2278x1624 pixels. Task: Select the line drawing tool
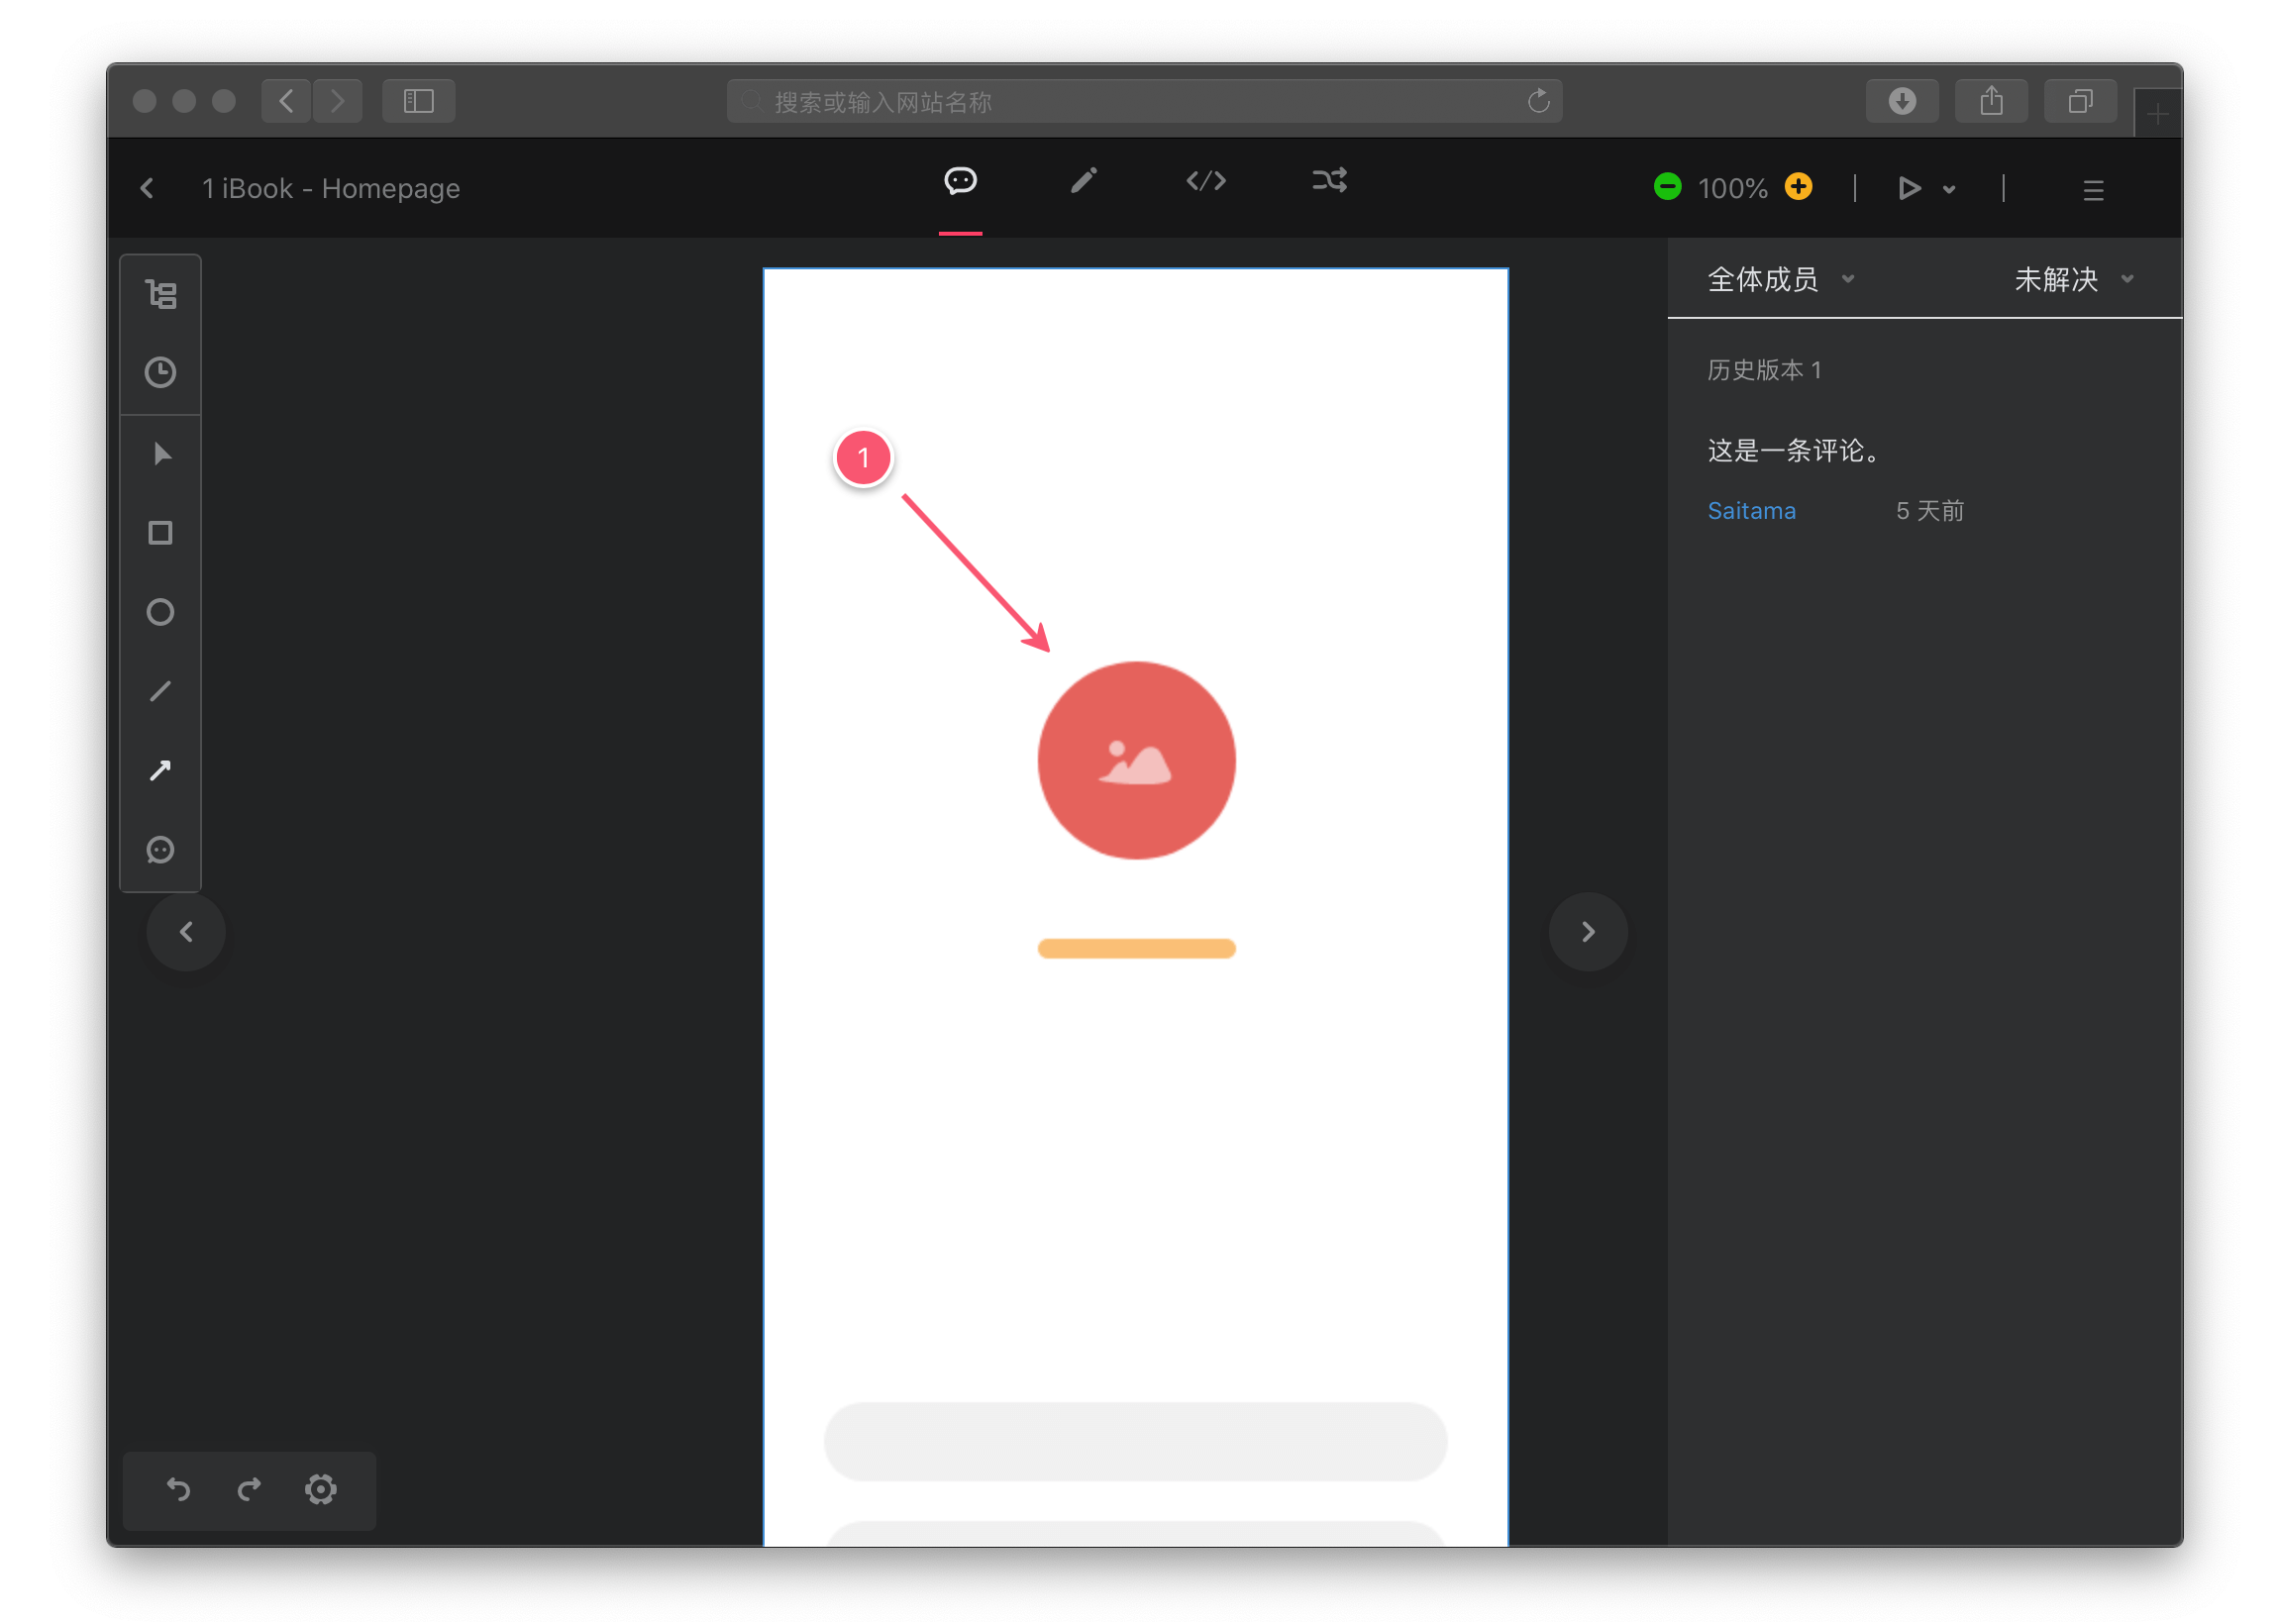[x=160, y=691]
